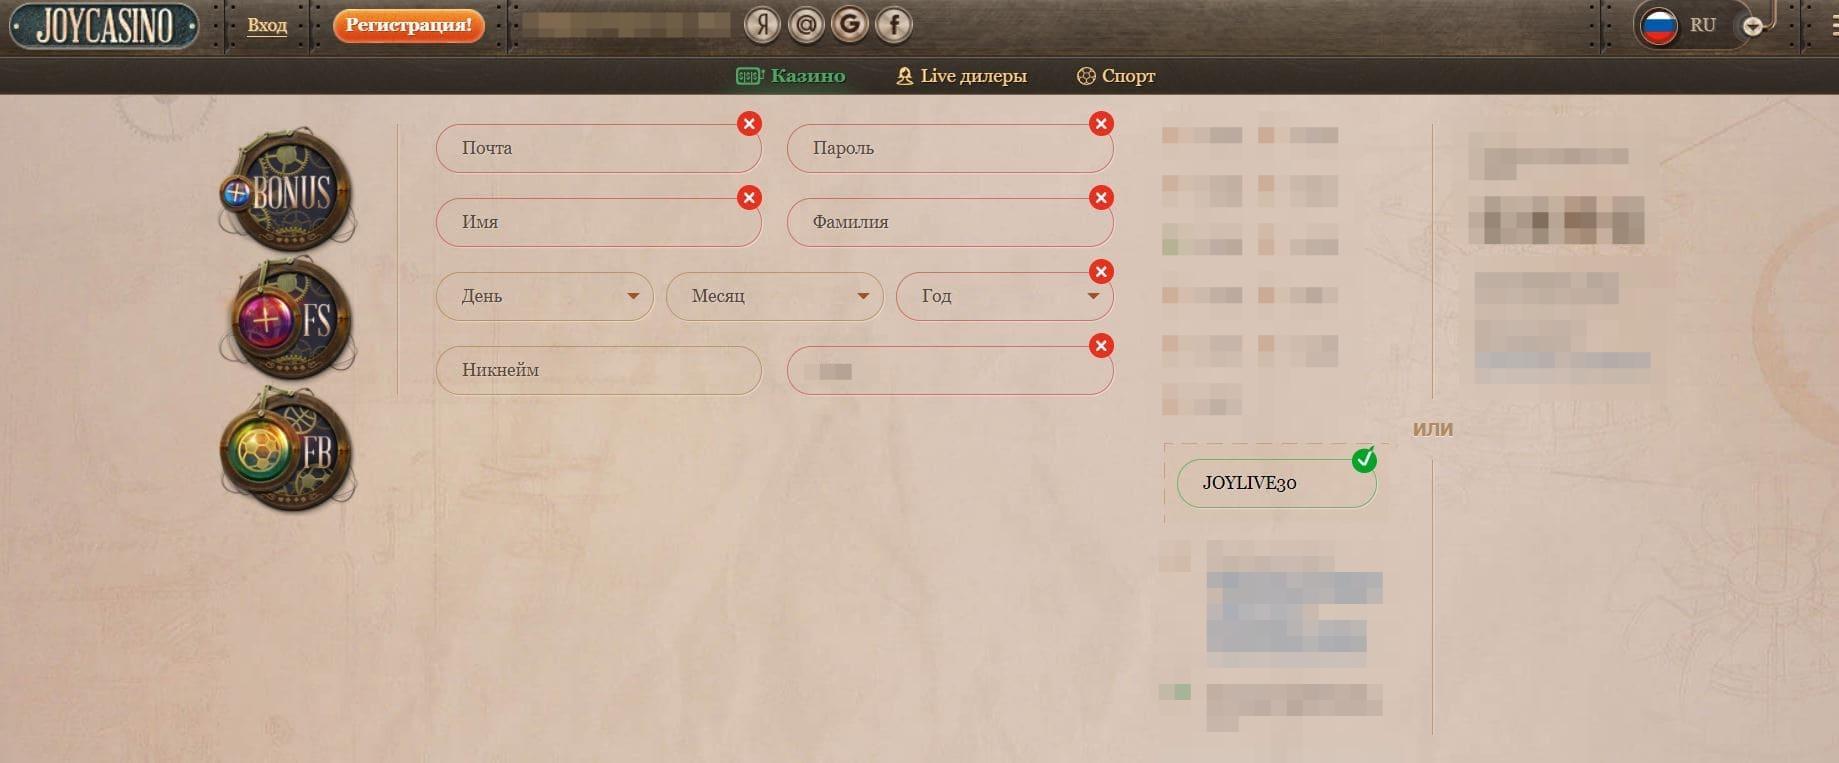Click the JOYCASINO logo
The width and height of the screenshot is (1839, 763).
(x=104, y=26)
